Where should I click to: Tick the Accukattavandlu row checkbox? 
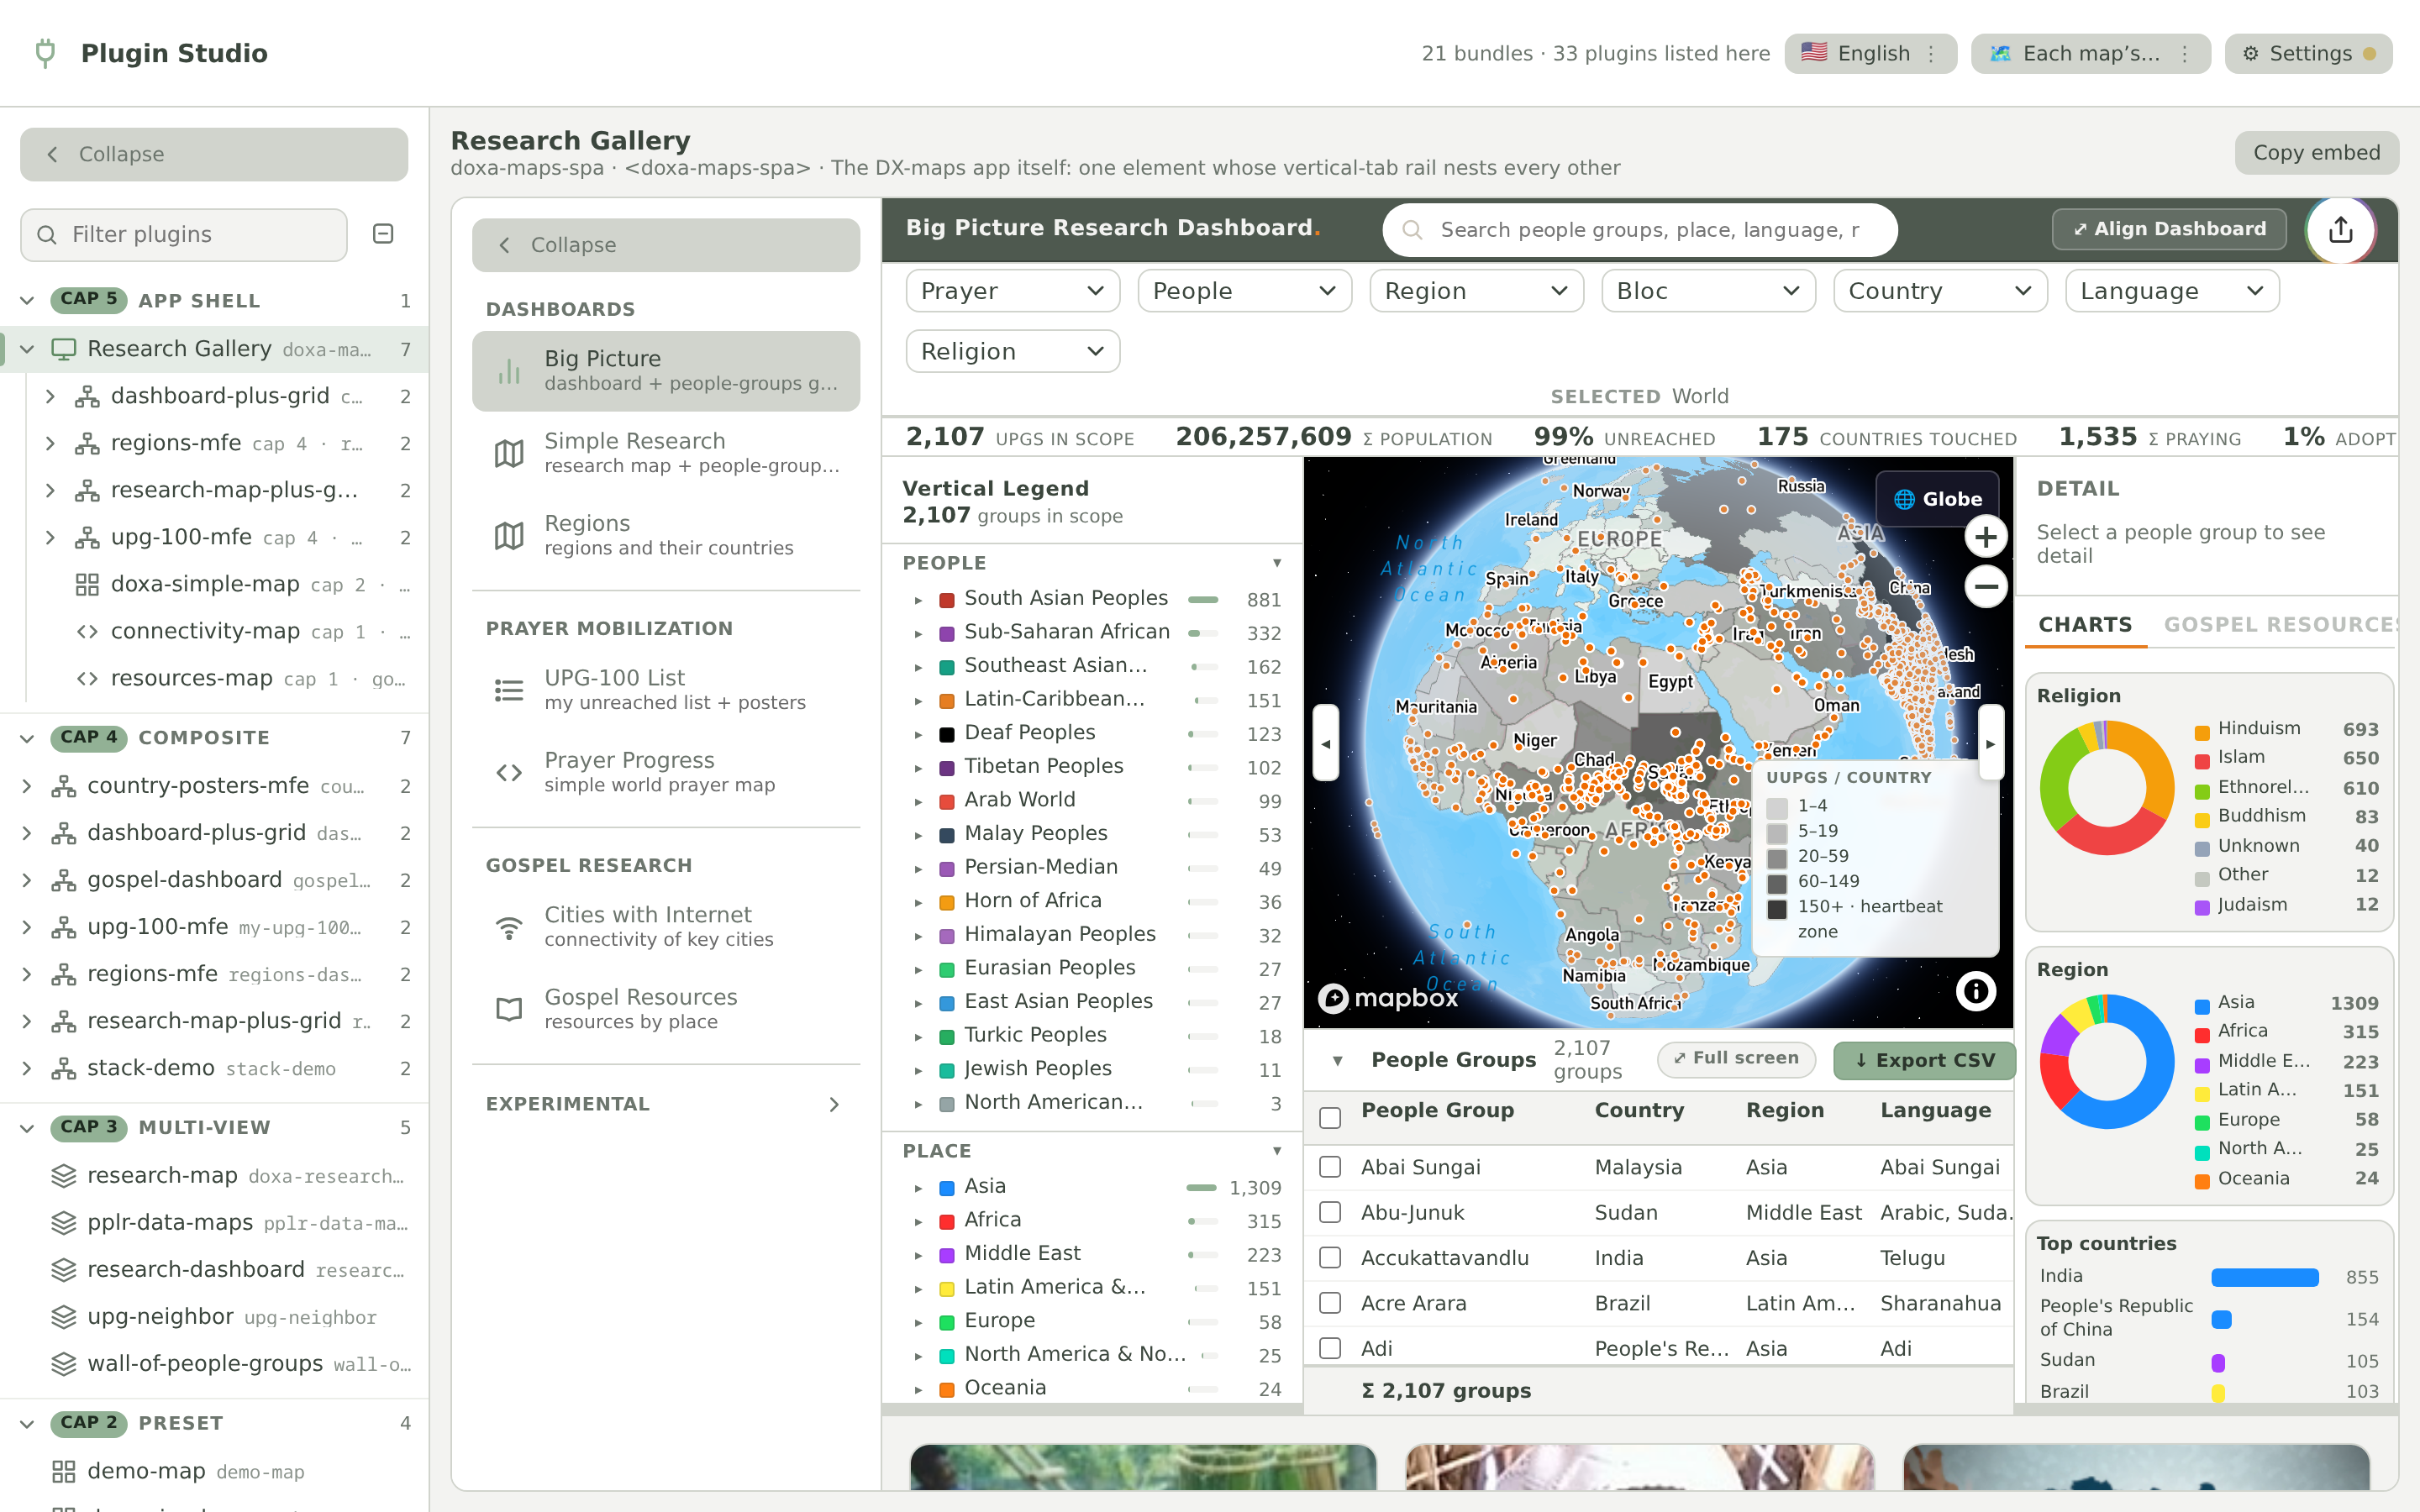(1330, 1257)
